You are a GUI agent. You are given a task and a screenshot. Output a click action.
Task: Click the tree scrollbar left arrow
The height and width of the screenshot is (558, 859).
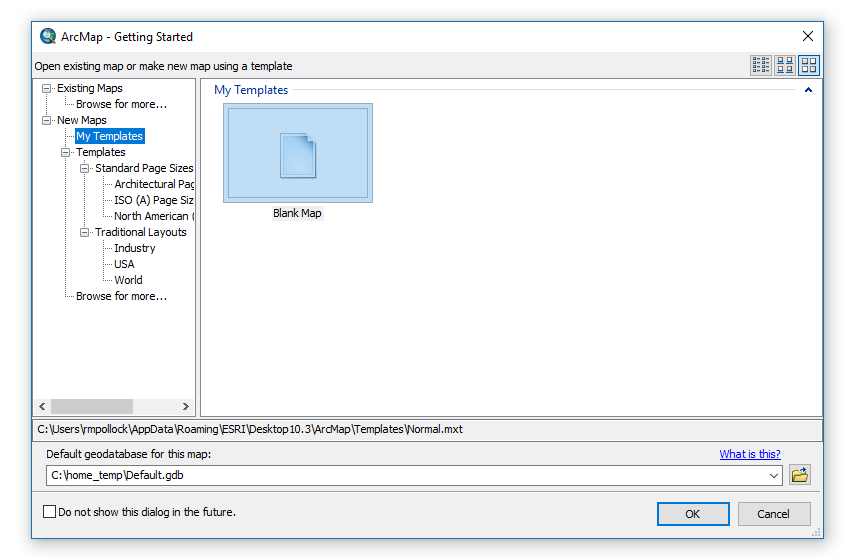(x=42, y=406)
